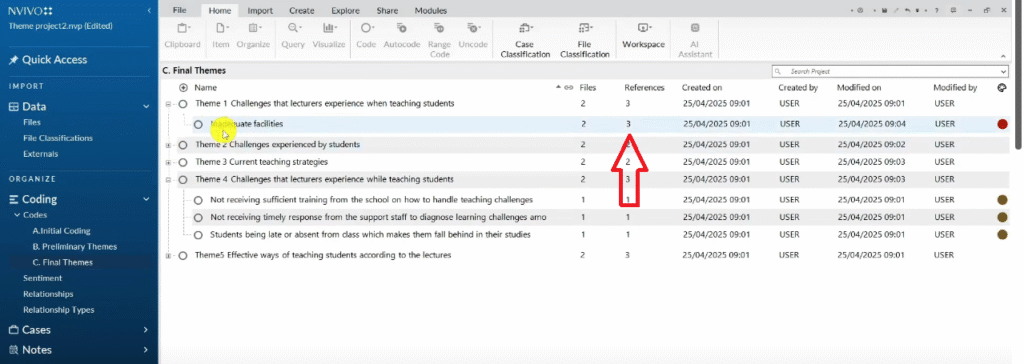Open the Clipboard tool in the ribbon

point(182,35)
